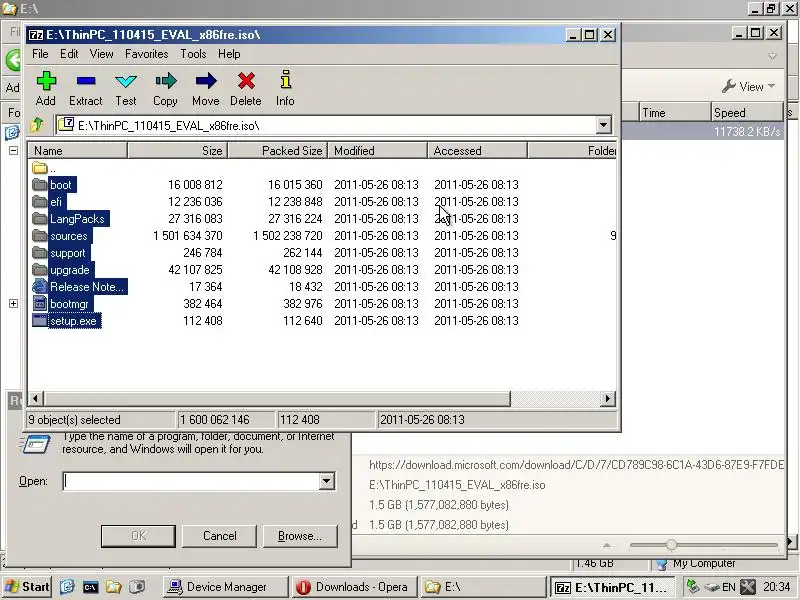This screenshot has height=600, width=800.
Task: Click the 7z icon in title bar
Action: coord(36,35)
